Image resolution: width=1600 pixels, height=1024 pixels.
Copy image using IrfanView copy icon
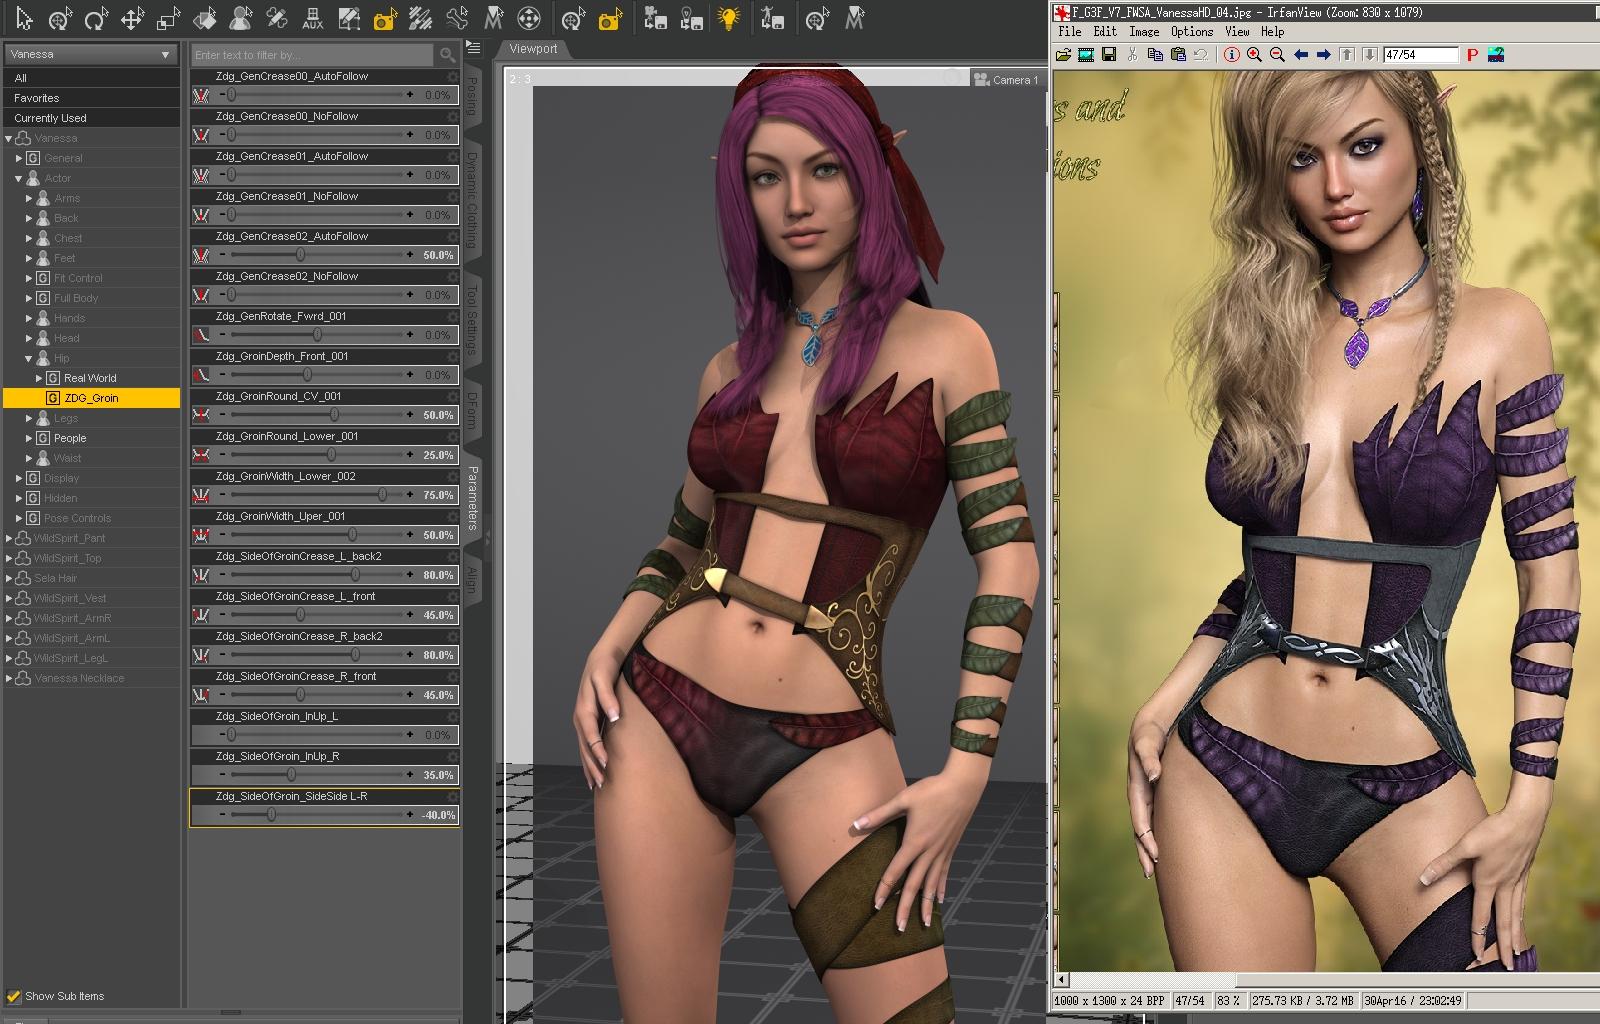tap(1155, 55)
